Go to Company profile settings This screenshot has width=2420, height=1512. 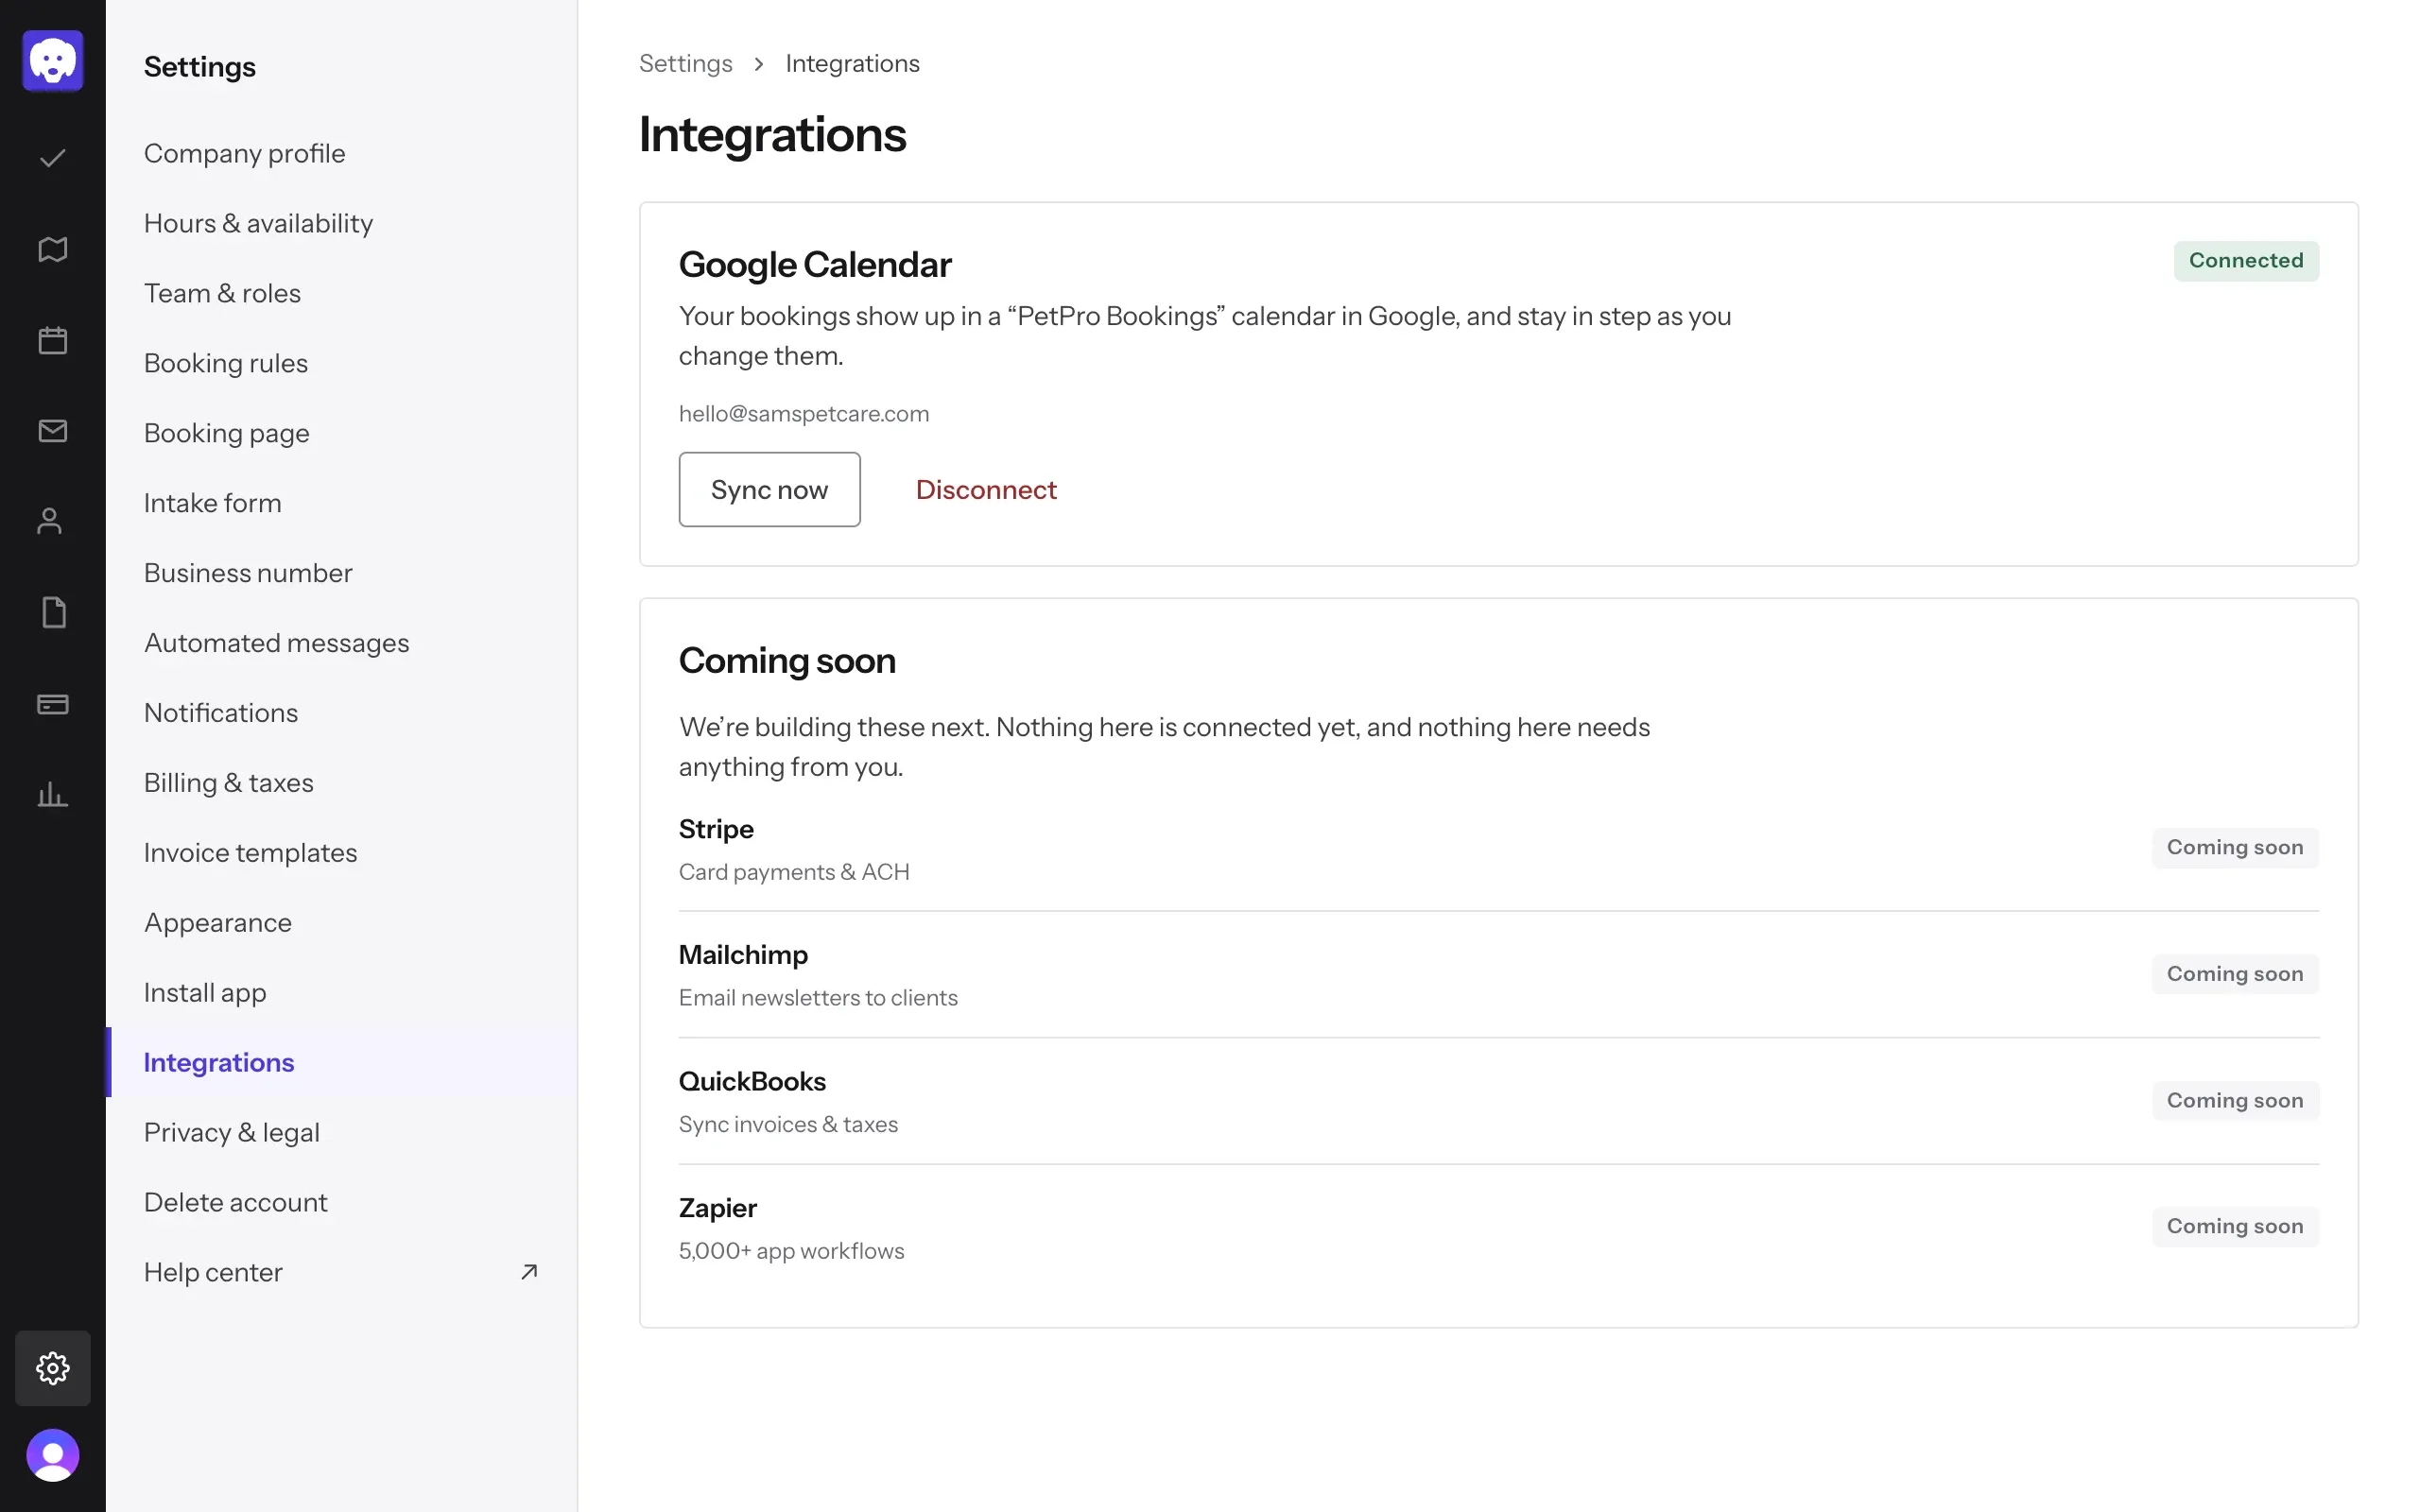pyautogui.click(x=341, y=153)
